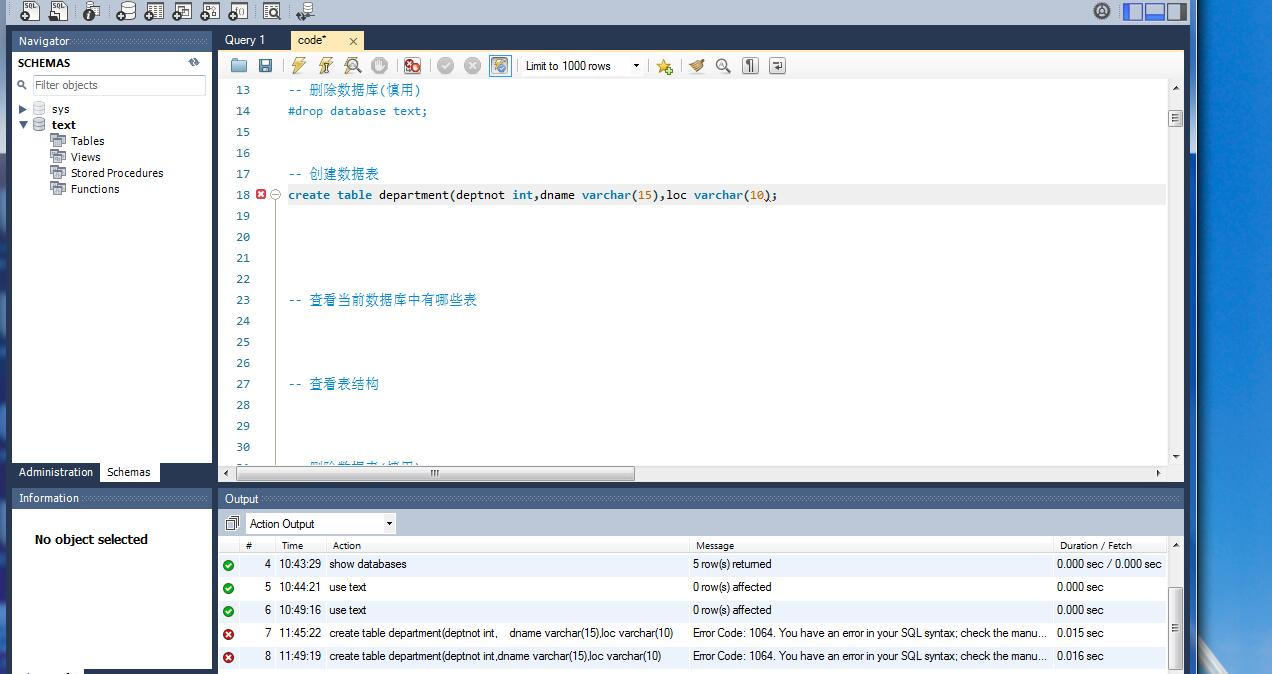1272x674 pixels.
Task: Click the split-editor grip above scrollbar
Action: tap(1175, 118)
